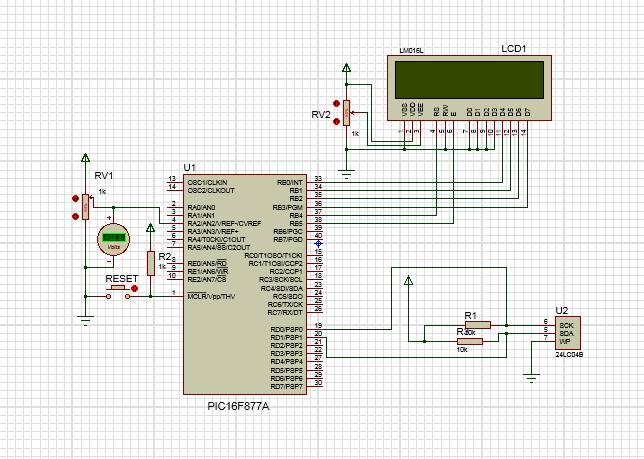Click the DC voltmeter instrument
Viewport: 644px width, 459px height.
click(113, 239)
